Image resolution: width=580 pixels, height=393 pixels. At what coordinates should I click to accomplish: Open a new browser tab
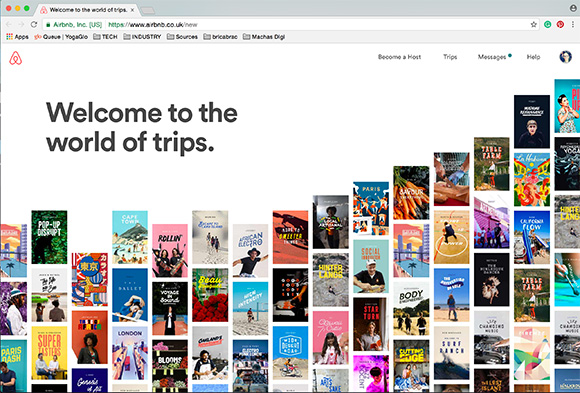(148, 10)
